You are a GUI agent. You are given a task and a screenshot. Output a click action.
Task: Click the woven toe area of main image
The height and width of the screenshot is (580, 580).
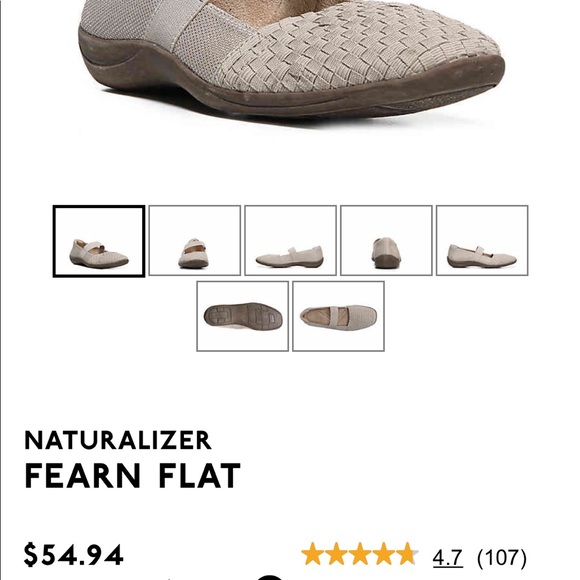[x=355, y=48]
